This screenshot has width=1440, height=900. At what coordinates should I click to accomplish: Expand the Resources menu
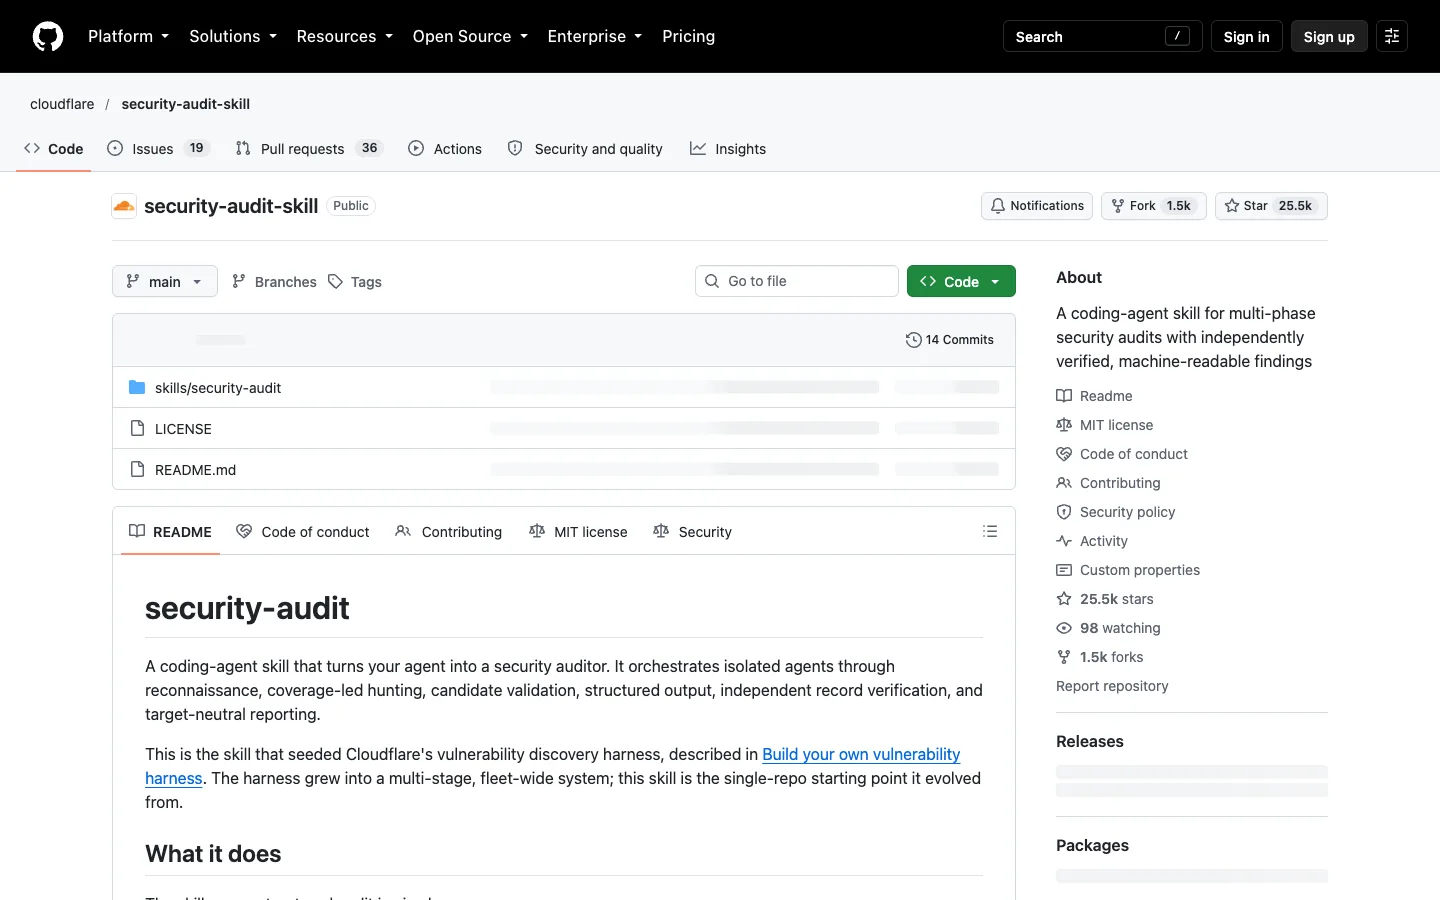pyautogui.click(x=345, y=36)
